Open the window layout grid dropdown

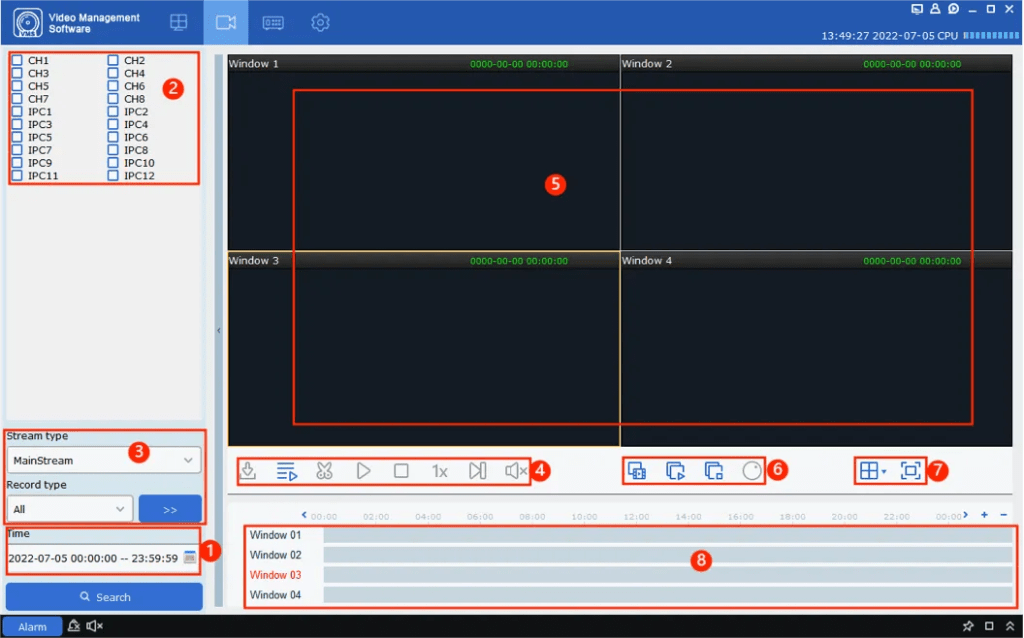tap(872, 471)
